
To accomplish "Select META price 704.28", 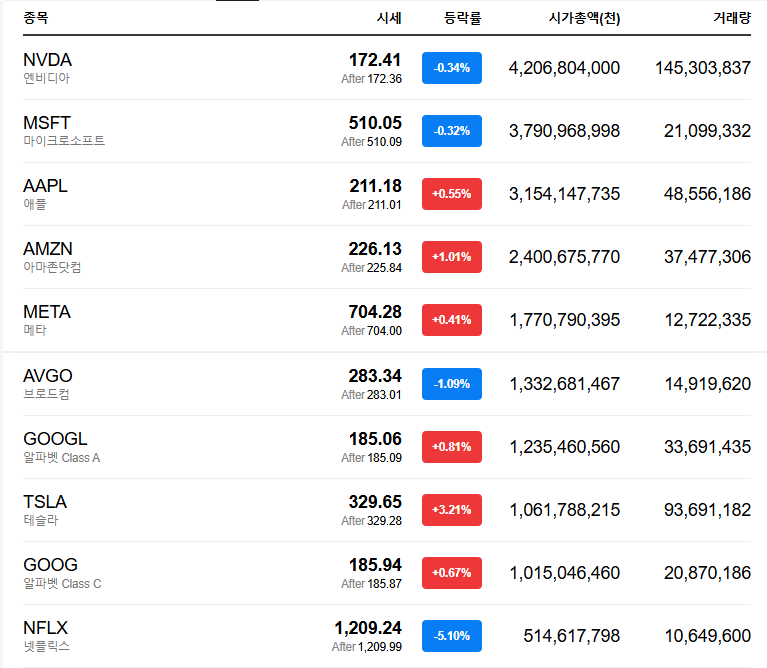I will pos(375,312).
